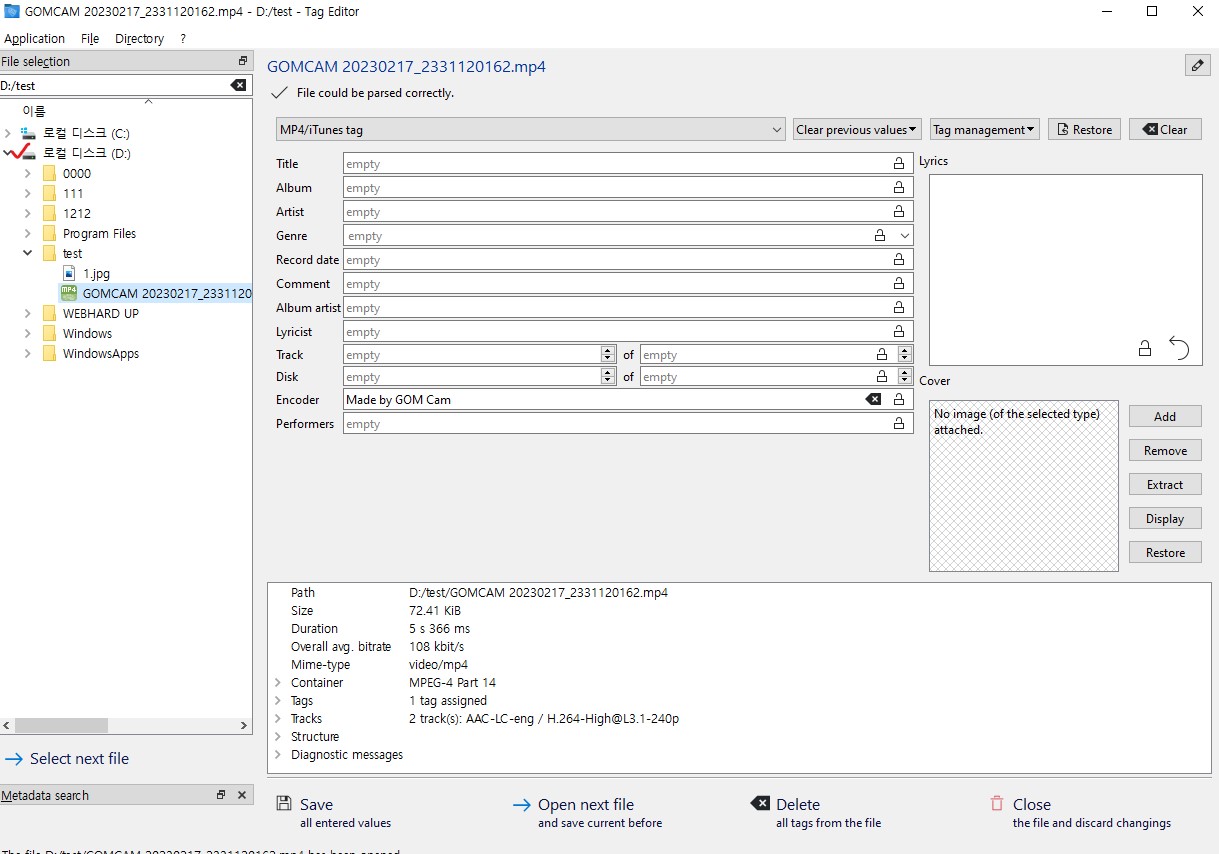
Task: Extract the cover image
Action: pyautogui.click(x=1165, y=484)
